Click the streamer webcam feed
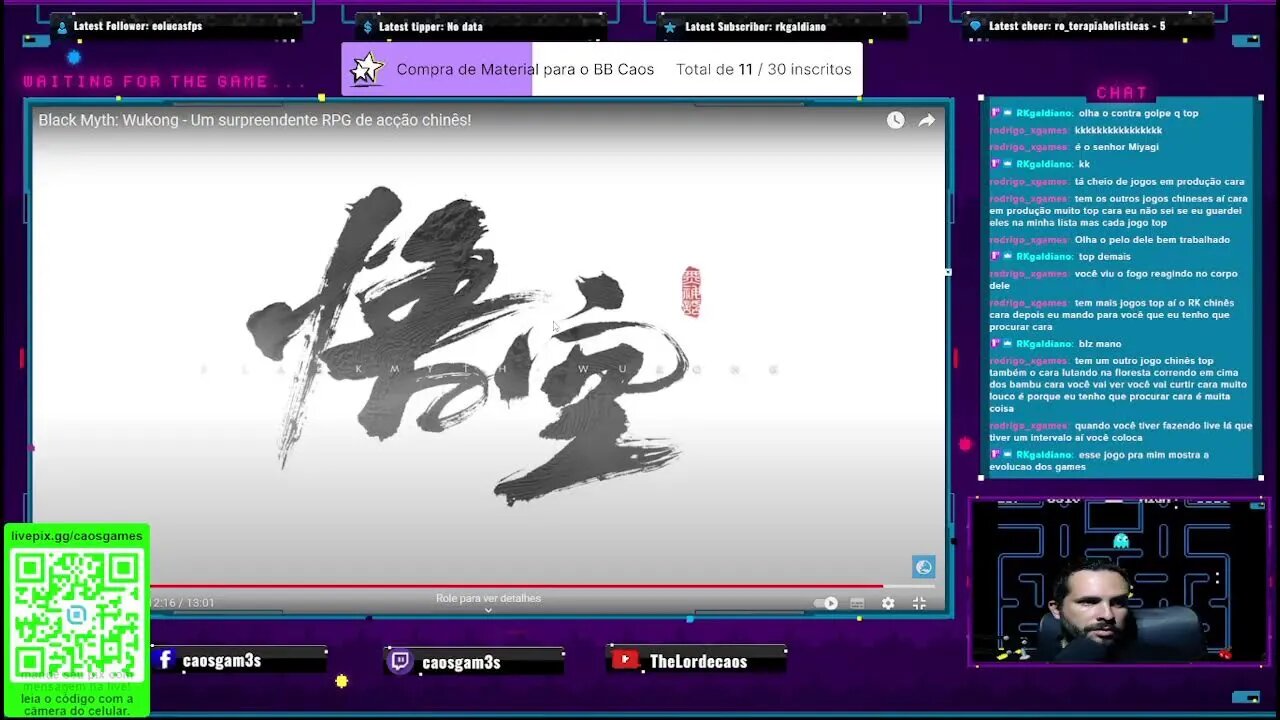 point(1120,582)
